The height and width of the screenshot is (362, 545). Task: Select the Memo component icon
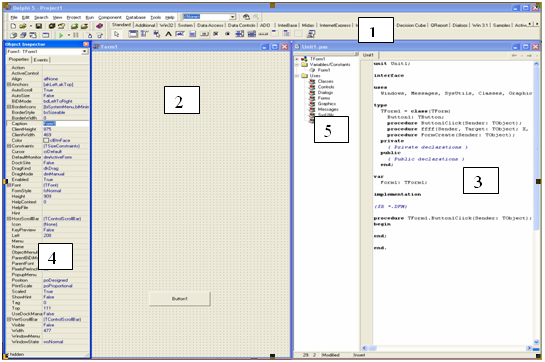(x=192, y=34)
